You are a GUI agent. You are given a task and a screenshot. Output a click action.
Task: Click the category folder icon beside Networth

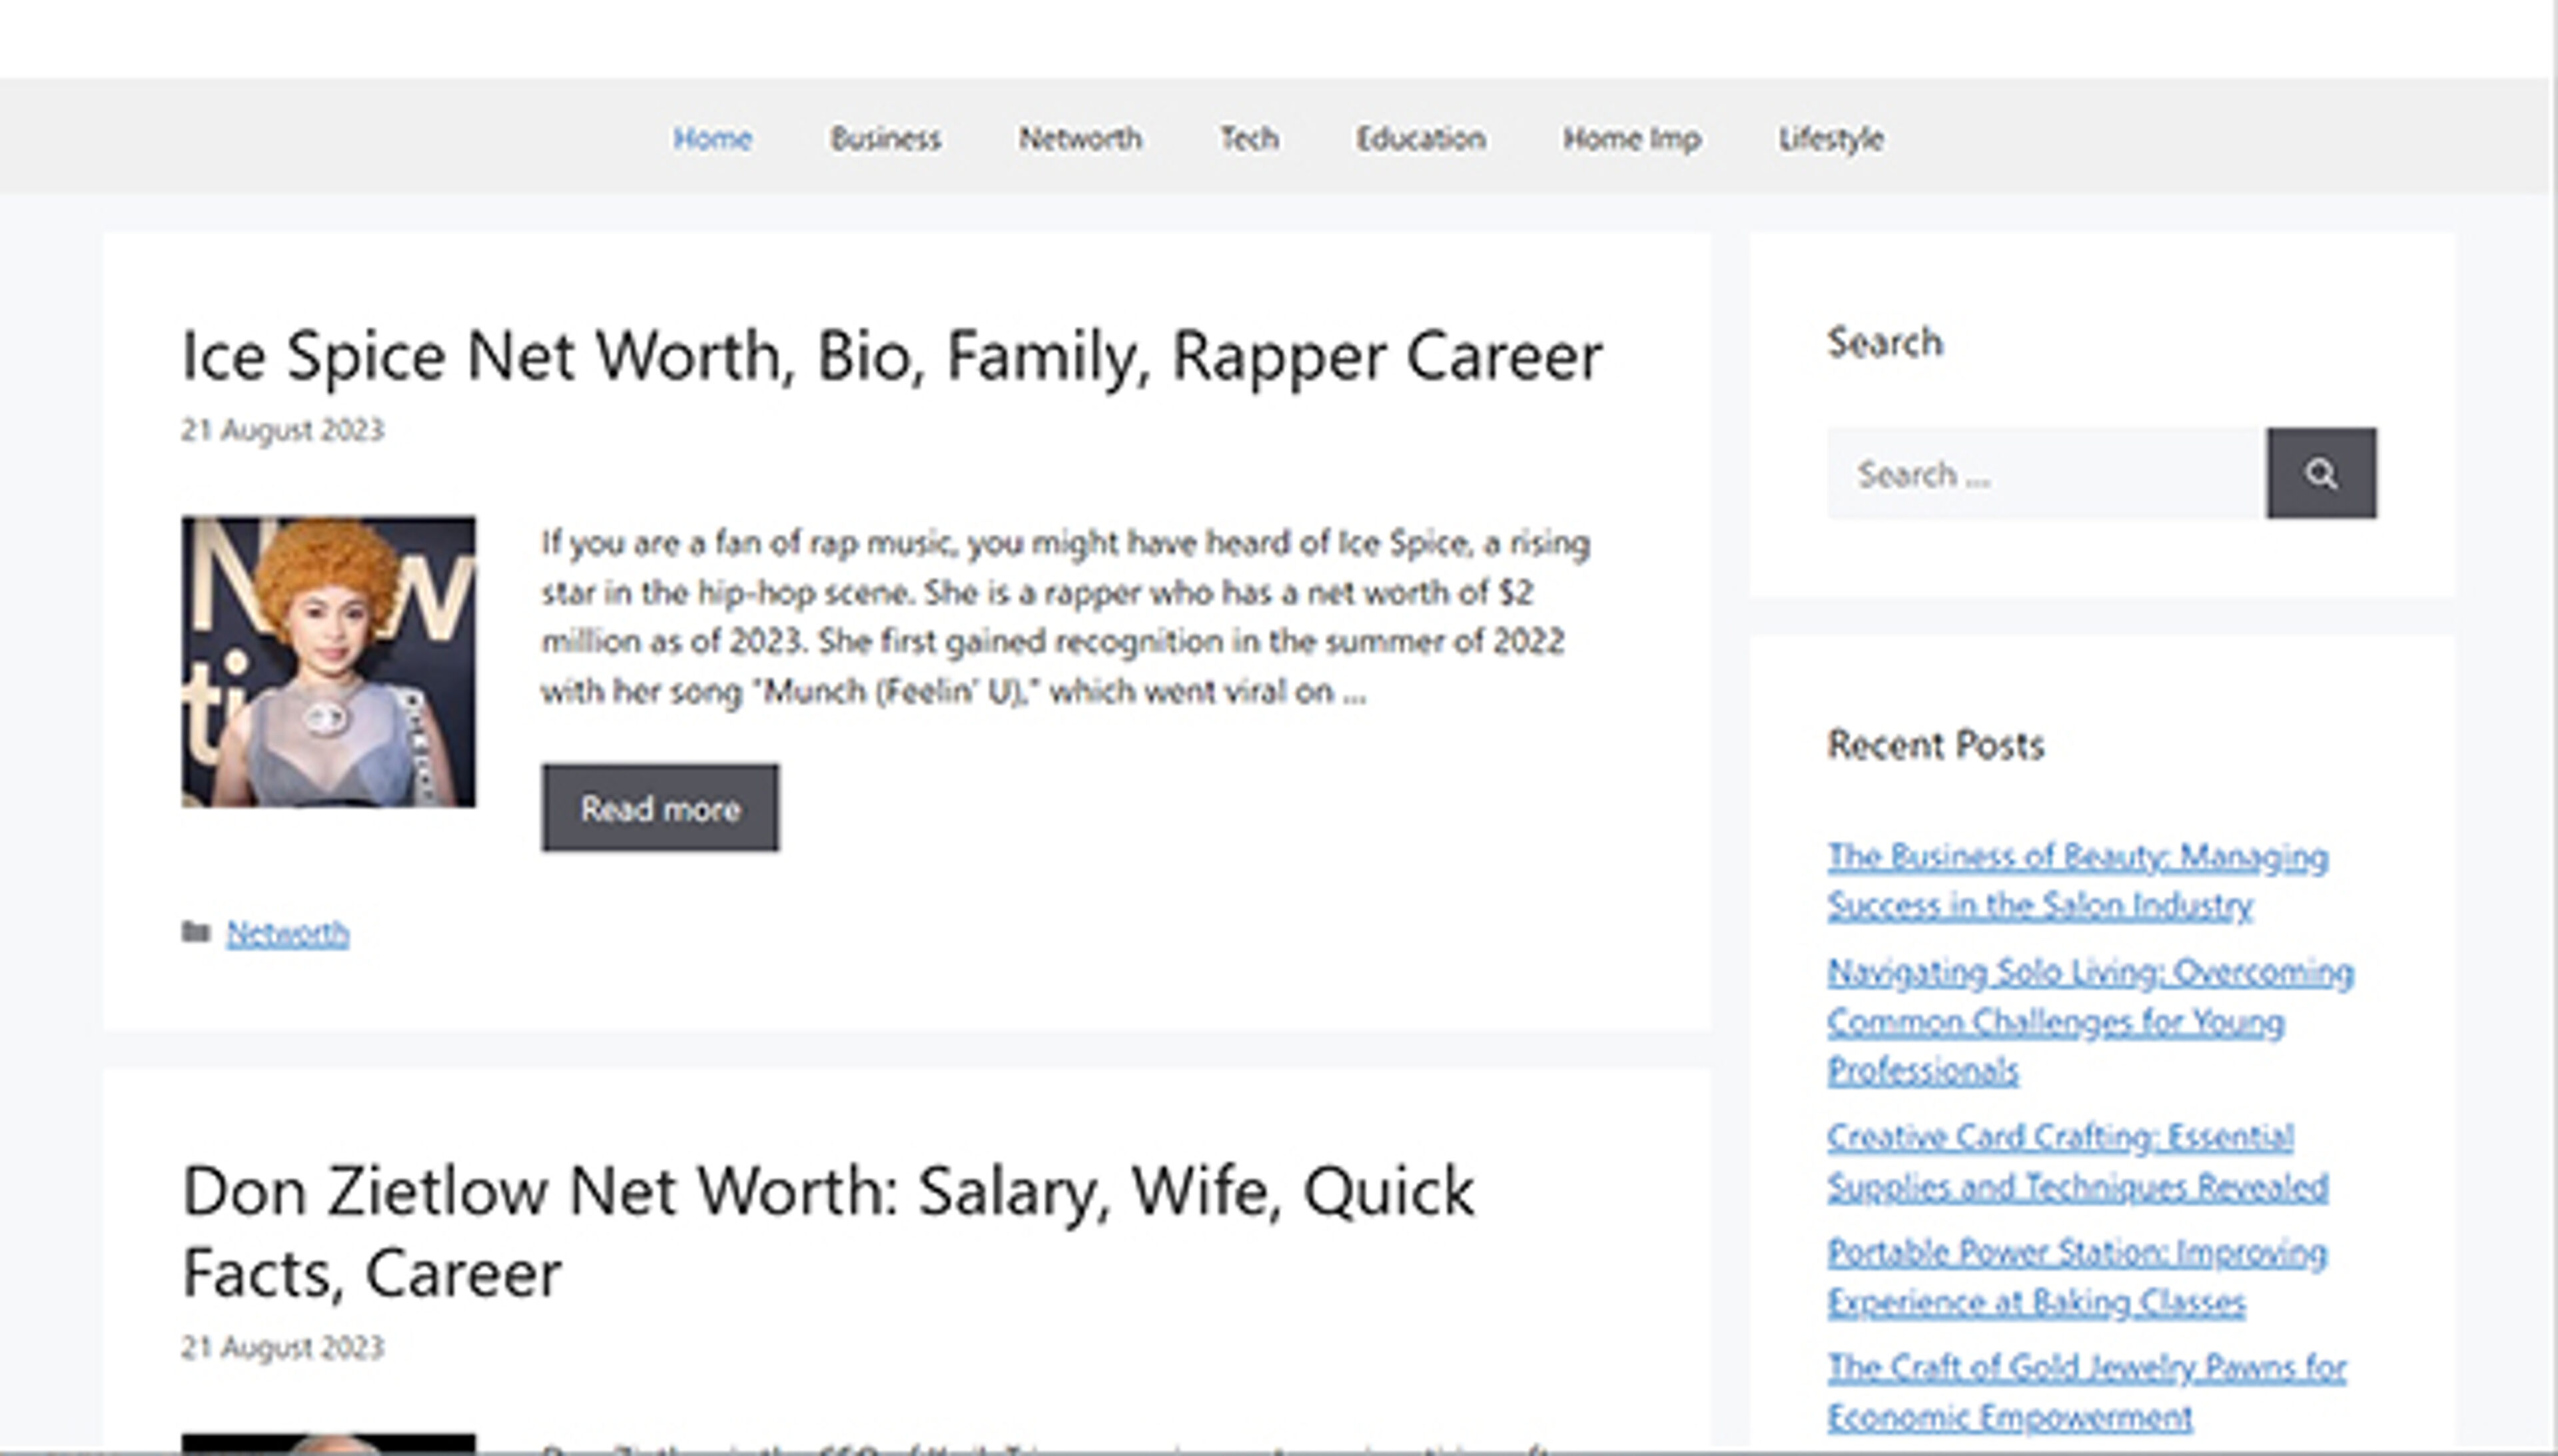click(x=196, y=931)
